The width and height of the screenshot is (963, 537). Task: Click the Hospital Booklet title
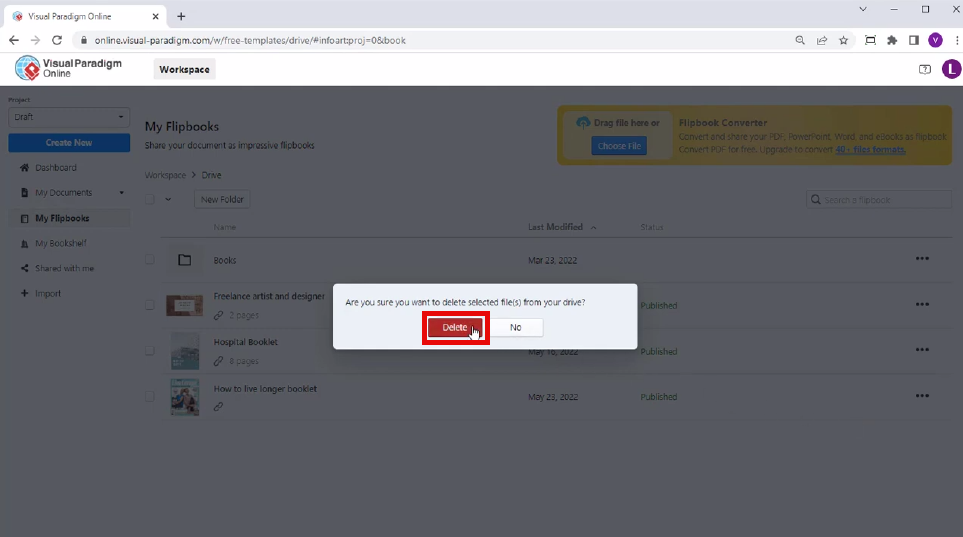(246, 342)
